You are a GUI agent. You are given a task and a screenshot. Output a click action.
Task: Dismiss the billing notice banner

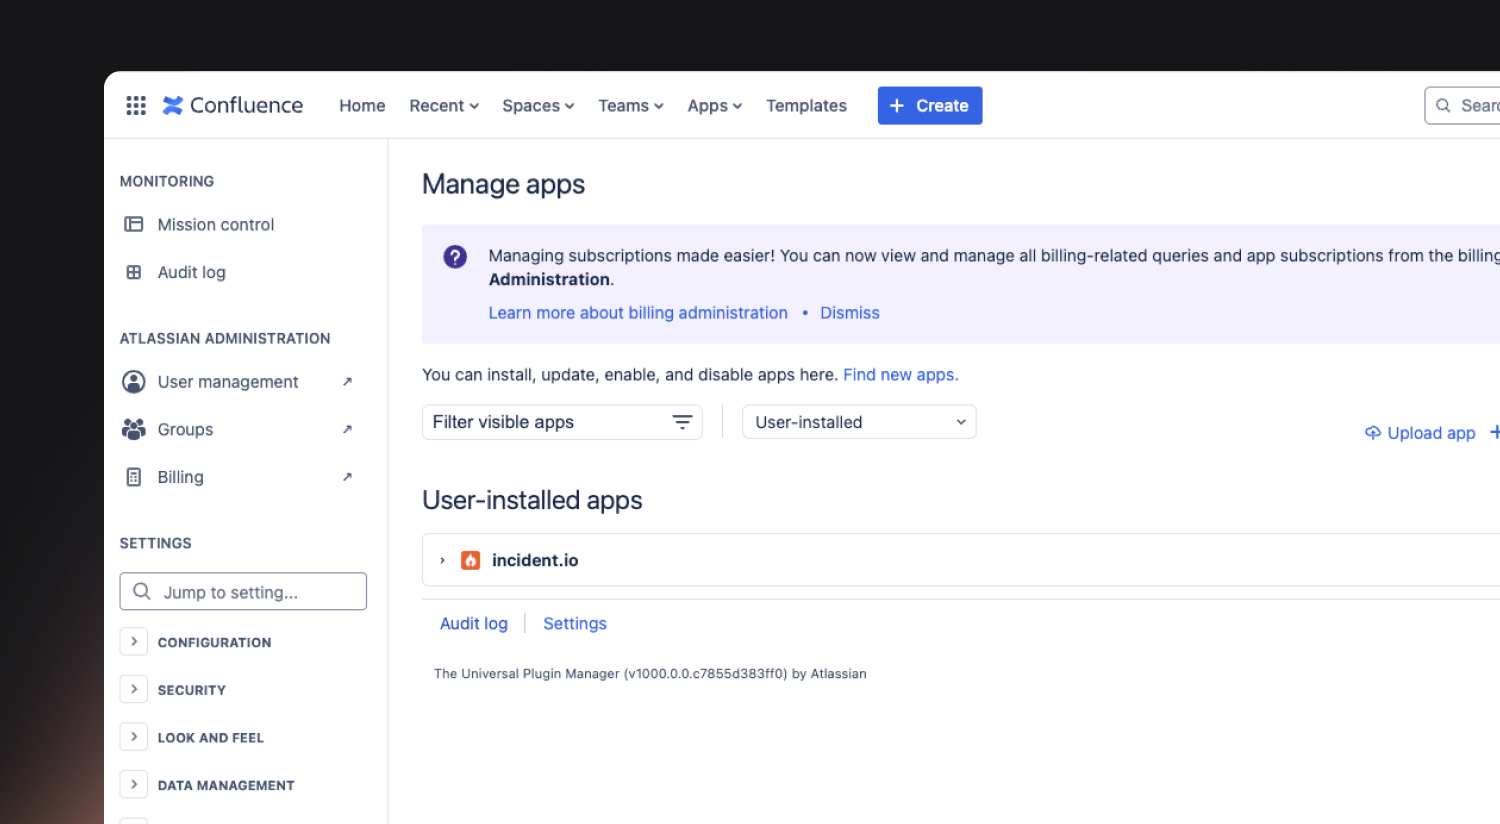click(x=850, y=313)
